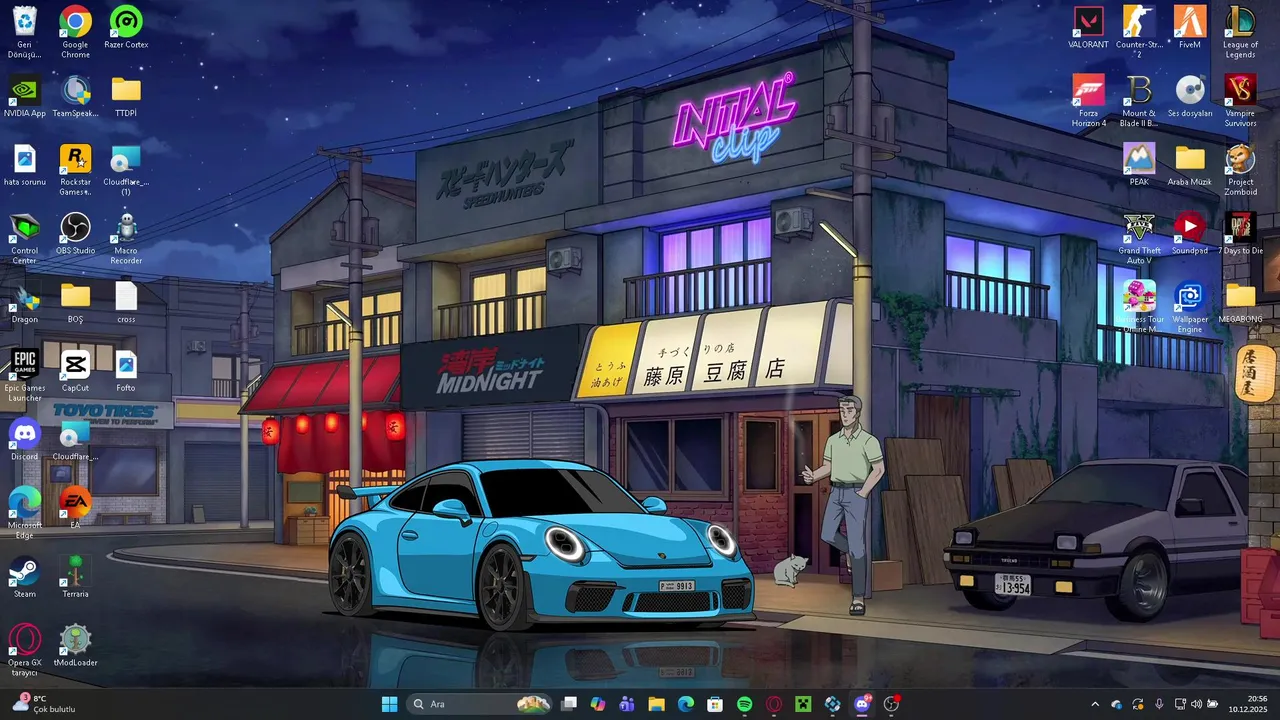Expand the hidden system tray icons chevron

click(1095, 704)
